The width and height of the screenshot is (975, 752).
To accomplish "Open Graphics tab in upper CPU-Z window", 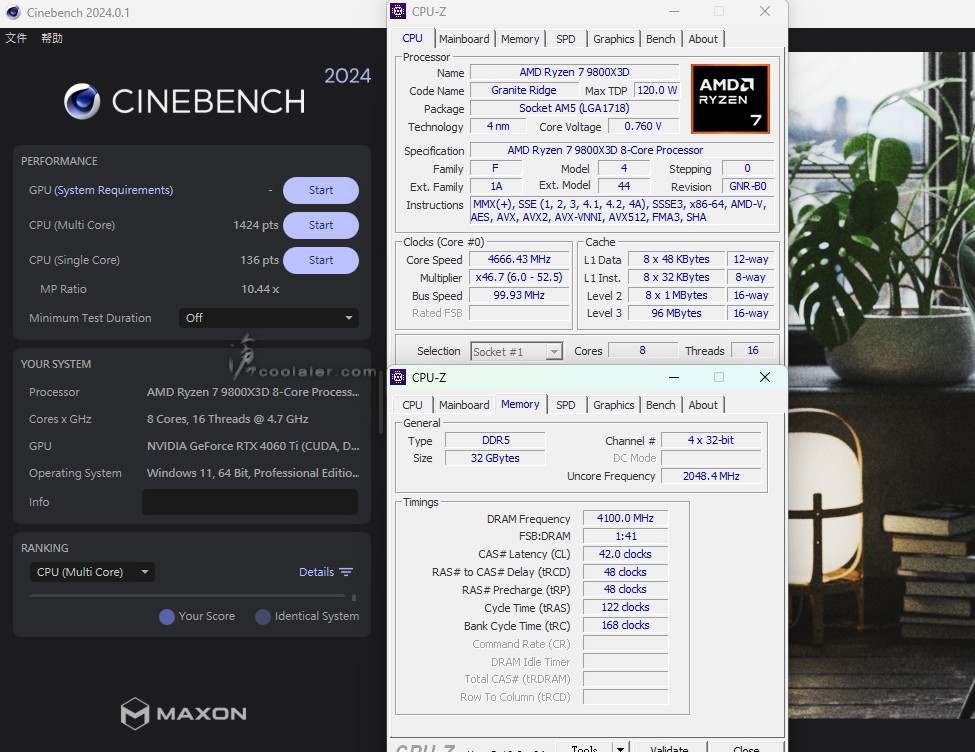I will tap(613, 39).
